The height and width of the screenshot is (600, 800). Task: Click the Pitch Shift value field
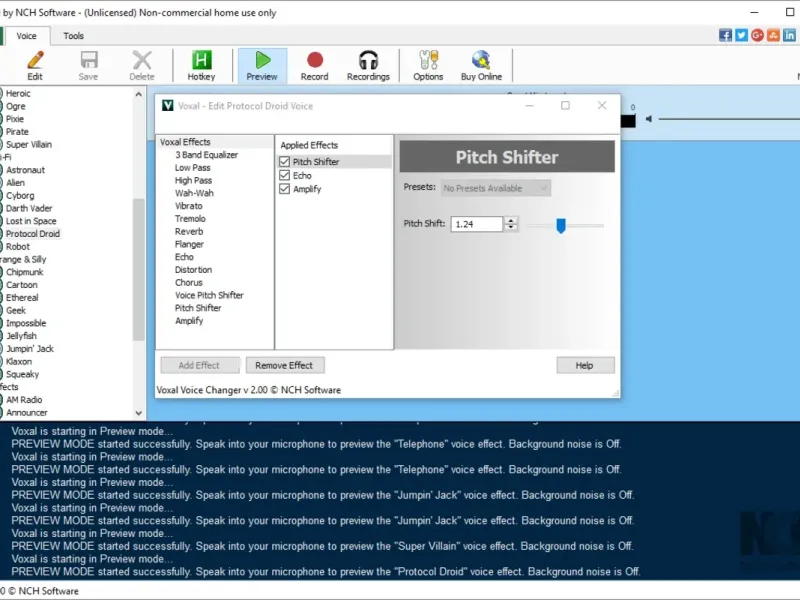(x=477, y=224)
